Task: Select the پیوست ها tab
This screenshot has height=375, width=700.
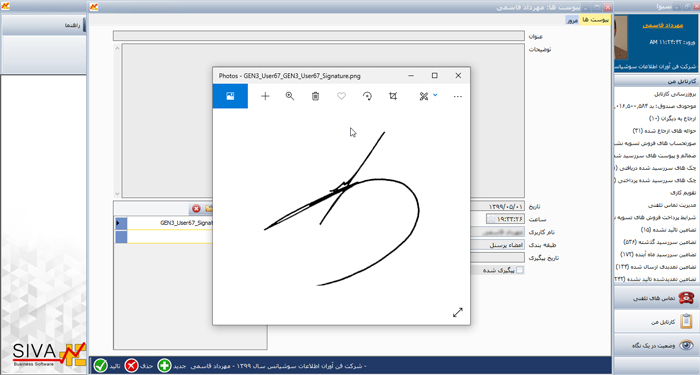Action: 595,20
